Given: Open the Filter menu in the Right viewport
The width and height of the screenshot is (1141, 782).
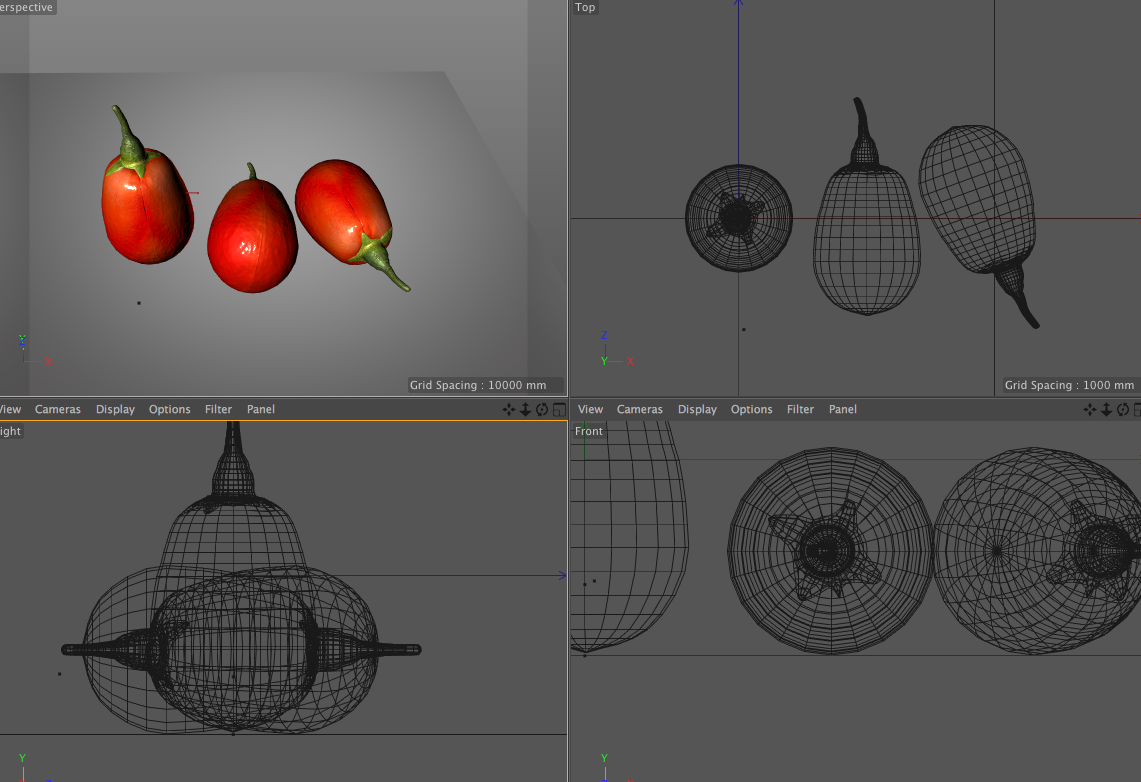Looking at the screenshot, I should tap(218, 409).
